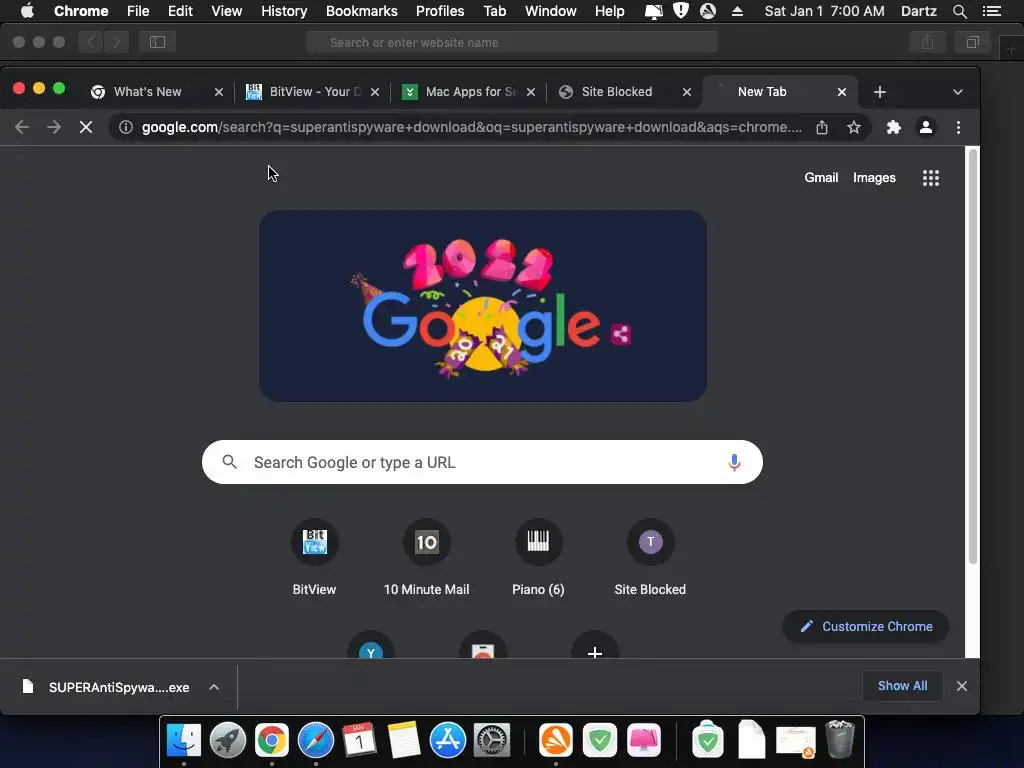View site information icon in address bar
The width and height of the screenshot is (1024, 768).
[x=125, y=127]
